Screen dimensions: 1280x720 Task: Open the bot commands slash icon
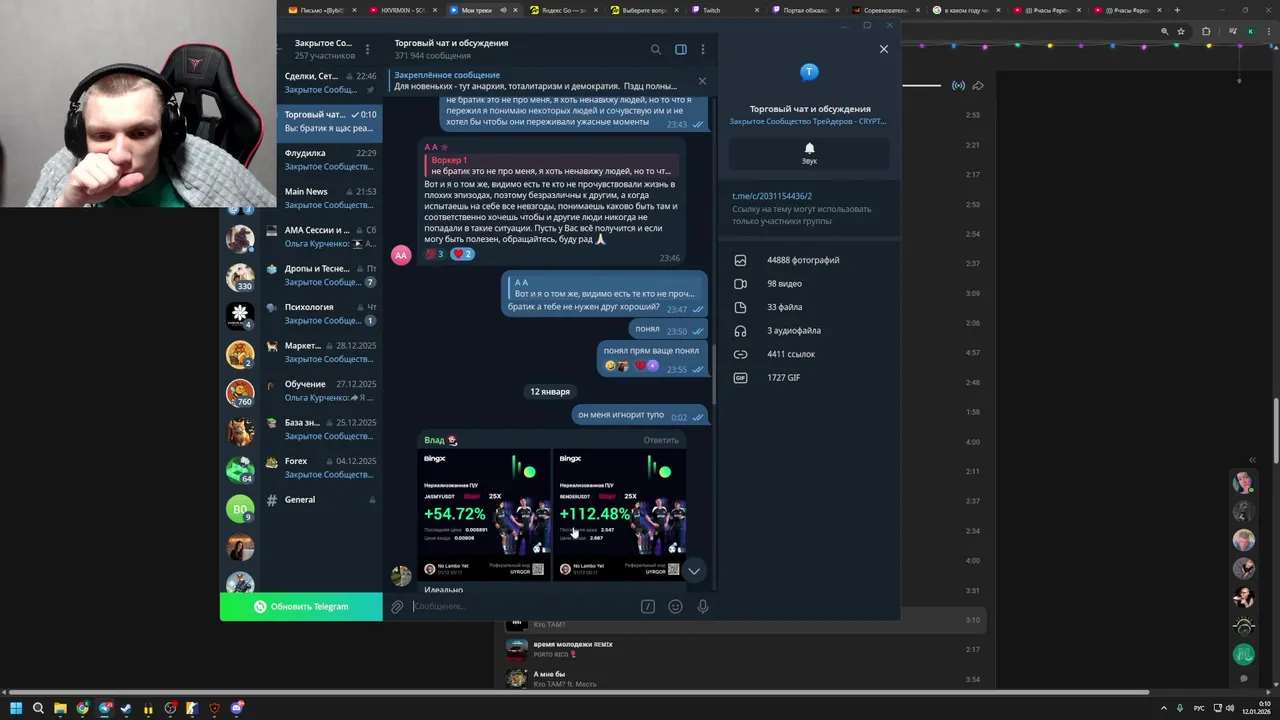[648, 606]
